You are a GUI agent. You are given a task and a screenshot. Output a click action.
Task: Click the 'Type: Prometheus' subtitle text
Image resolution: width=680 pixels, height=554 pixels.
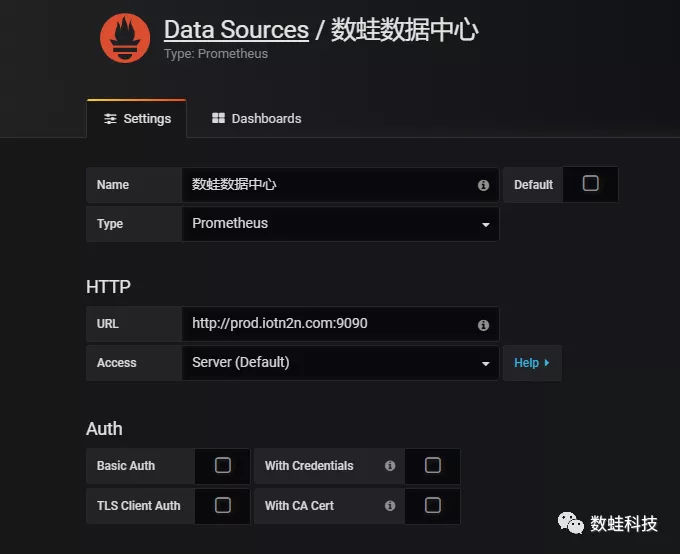click(x=216, y=54)
